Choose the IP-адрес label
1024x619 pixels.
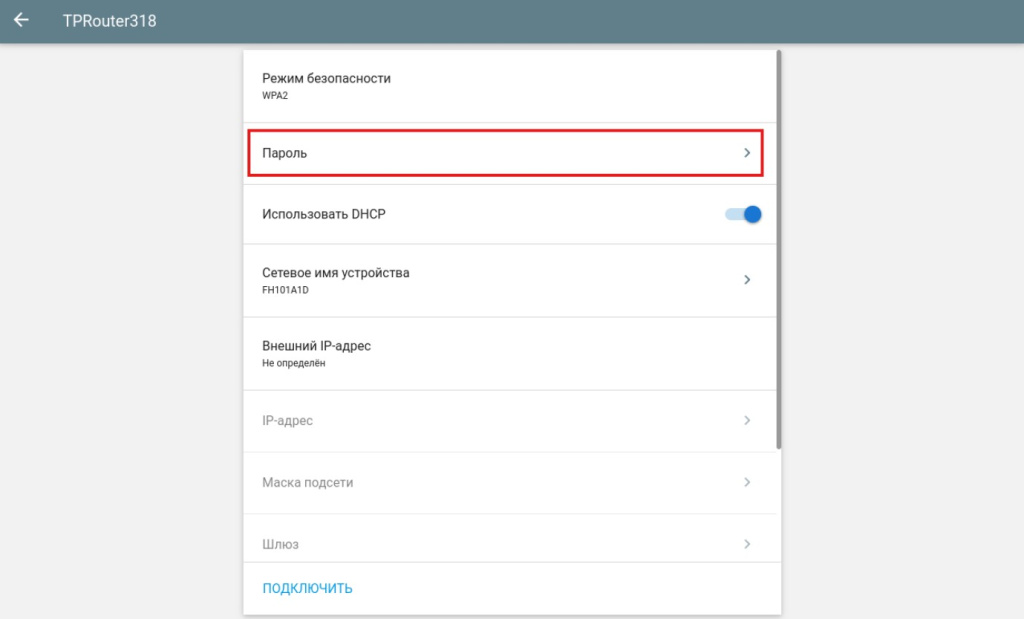coord(287,421)
